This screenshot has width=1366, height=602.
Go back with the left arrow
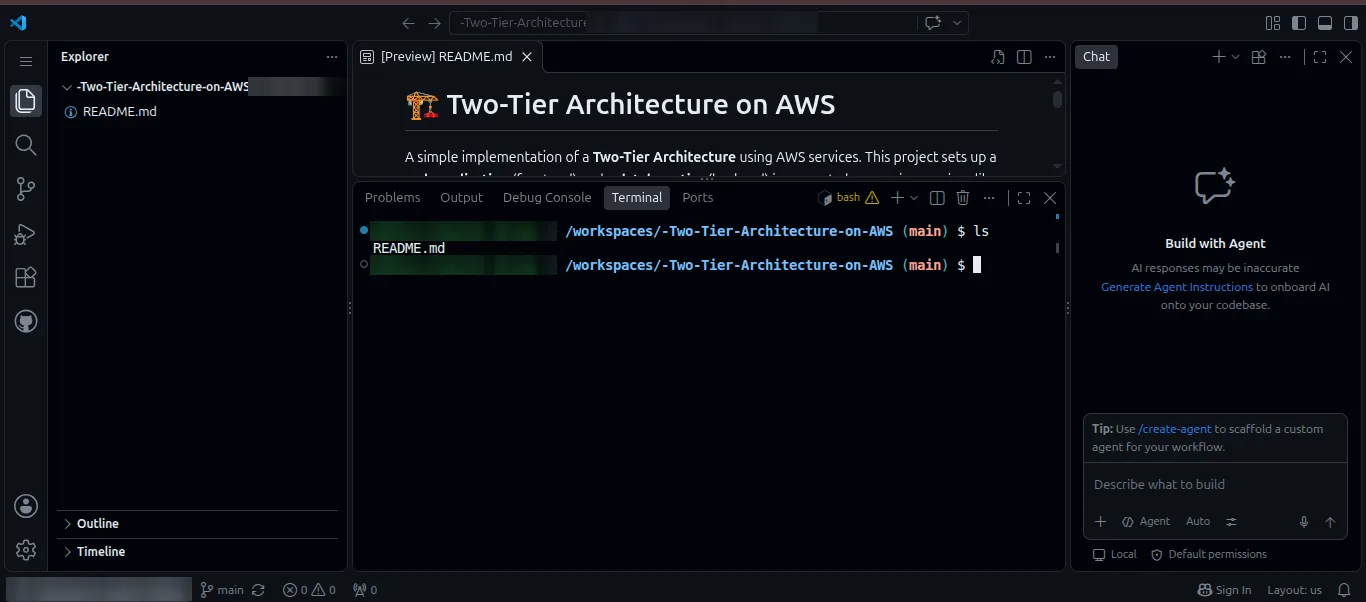pyautogui.click(x=408, y=23)
